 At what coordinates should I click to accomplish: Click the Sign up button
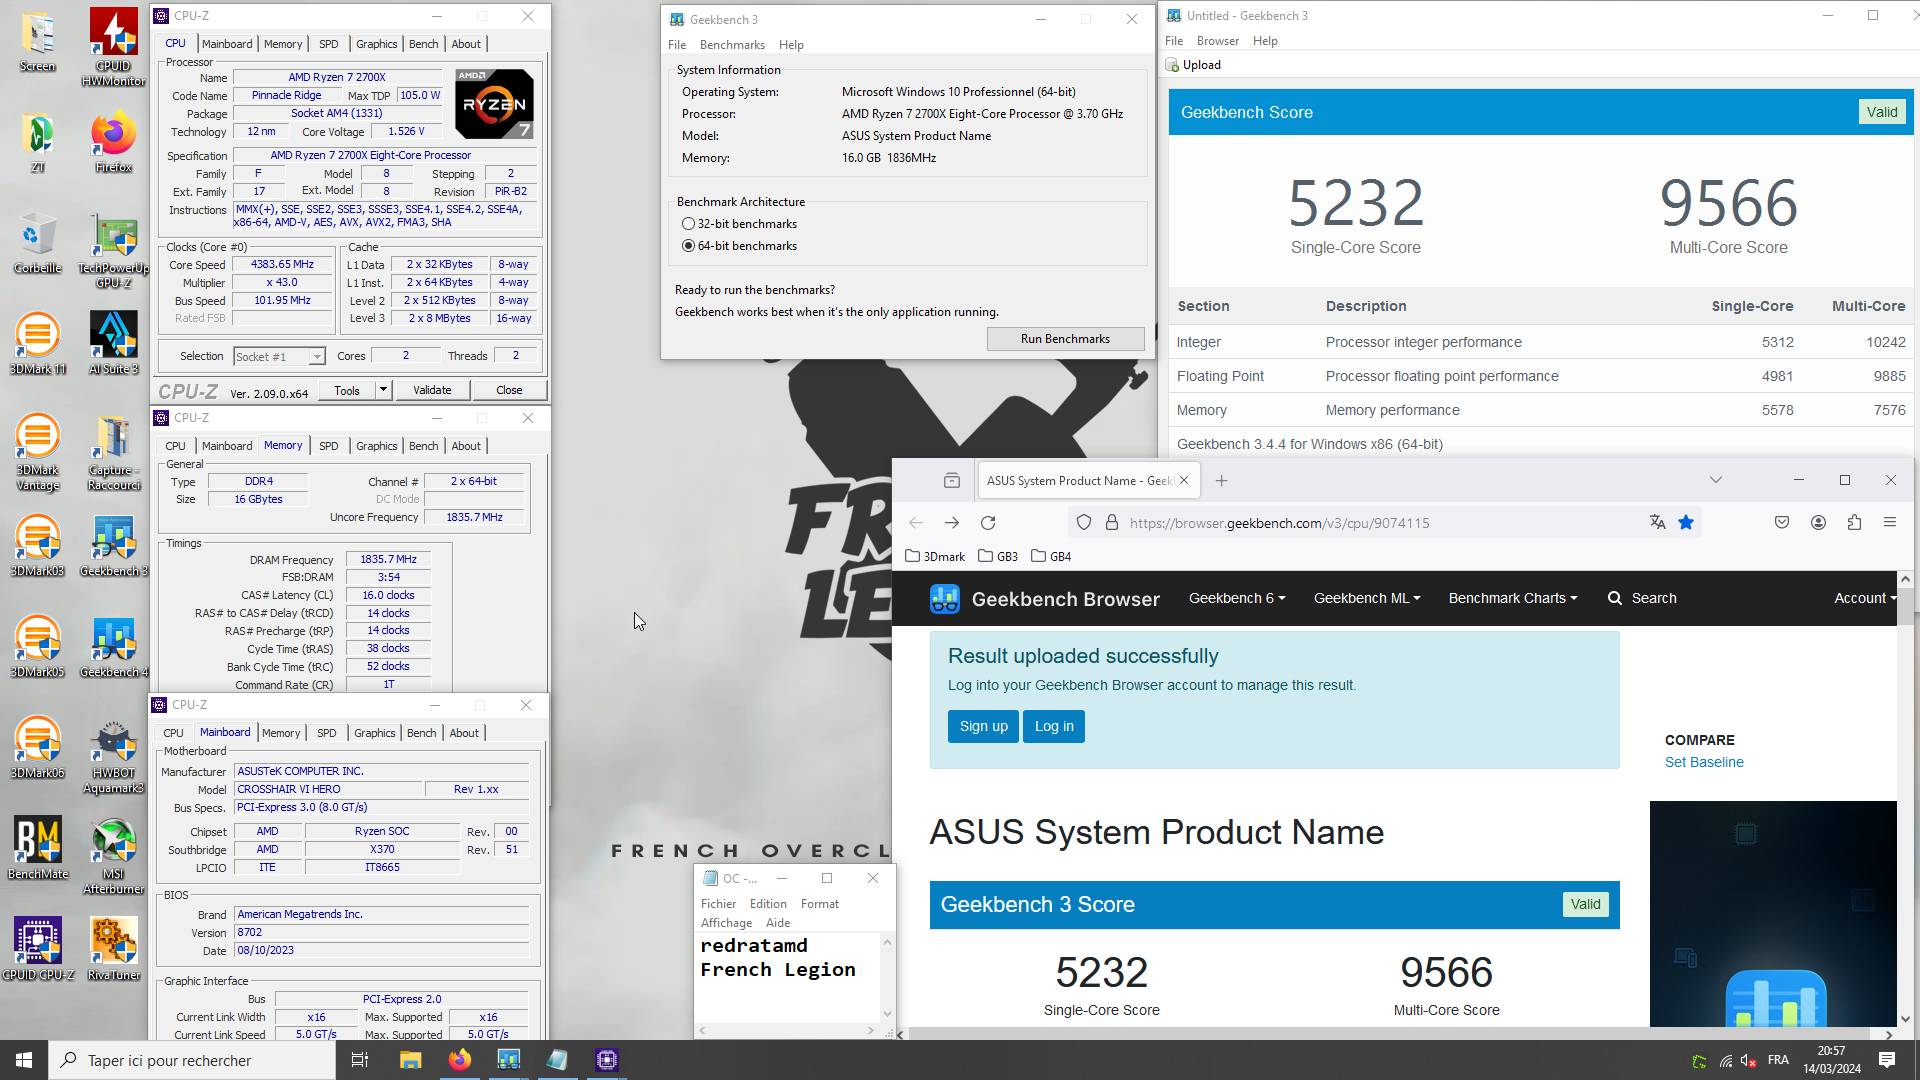[983, 727]
